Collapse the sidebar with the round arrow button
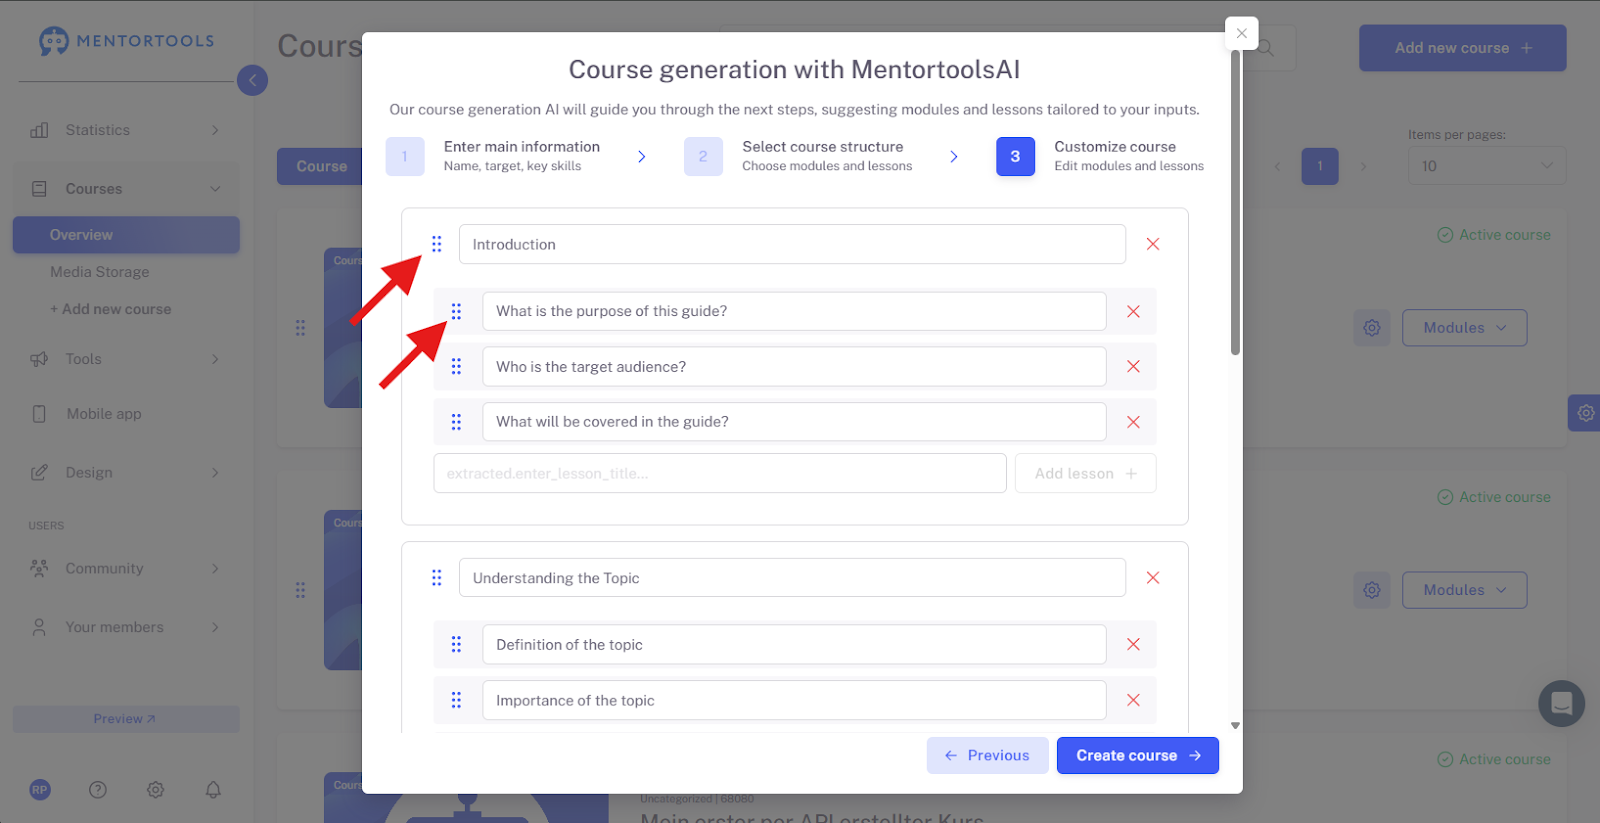This screenshot has height=823, width=1600. pos(252,80)
